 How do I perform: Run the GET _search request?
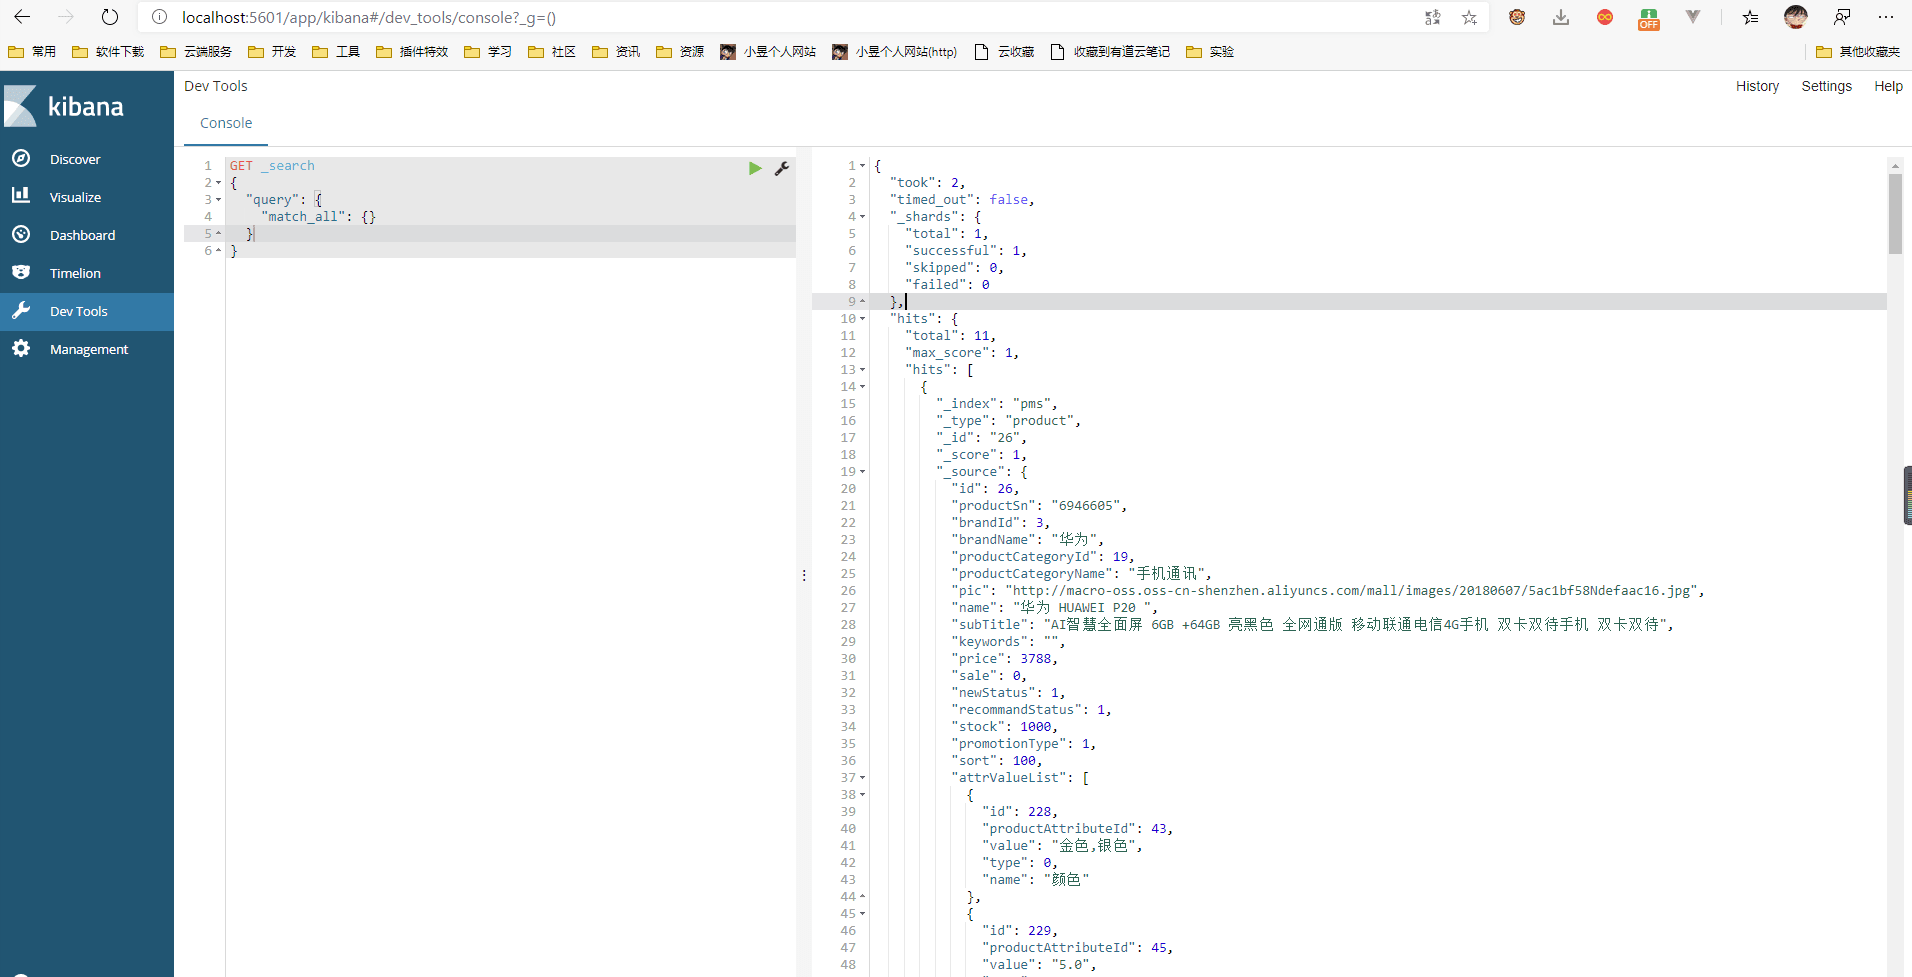(755, 168)
